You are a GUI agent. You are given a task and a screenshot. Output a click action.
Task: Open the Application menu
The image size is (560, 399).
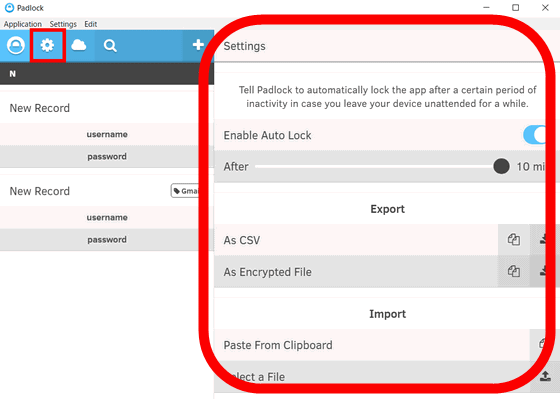tap(22, 24)
